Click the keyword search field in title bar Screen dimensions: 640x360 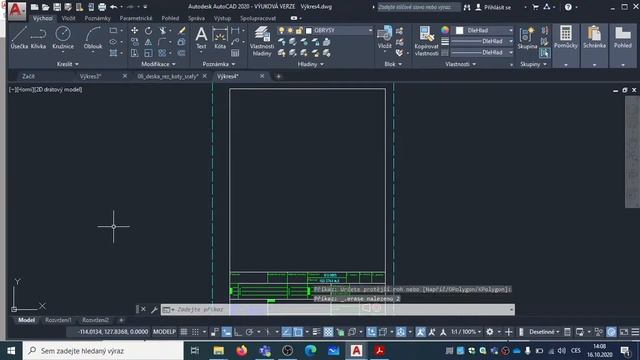(418, 7)
